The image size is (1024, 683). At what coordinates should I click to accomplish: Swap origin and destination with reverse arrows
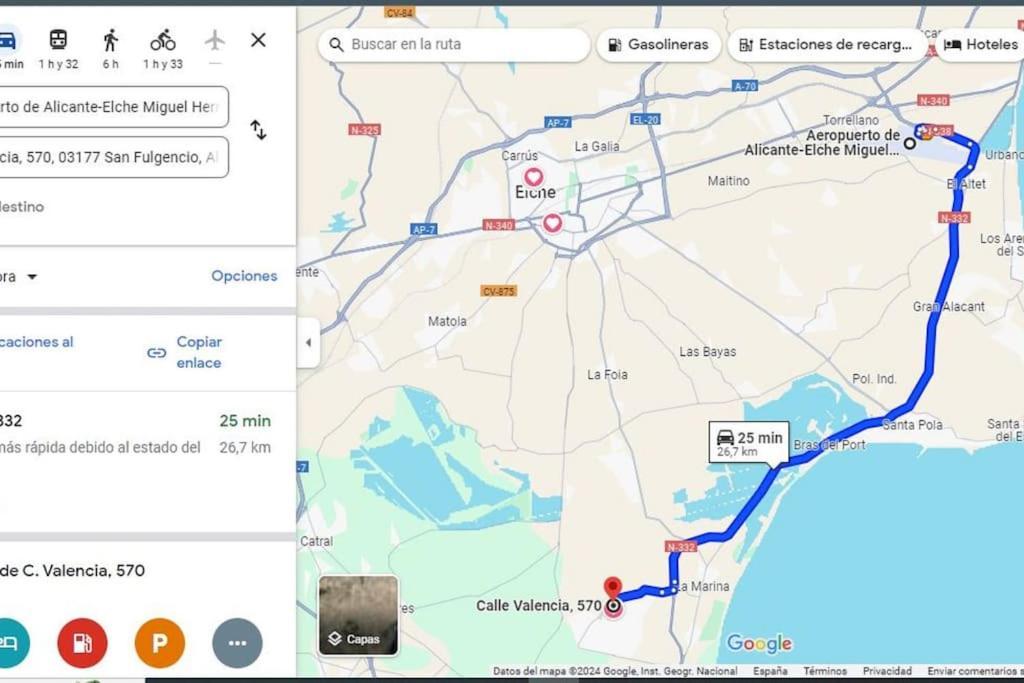pos(258,130)
